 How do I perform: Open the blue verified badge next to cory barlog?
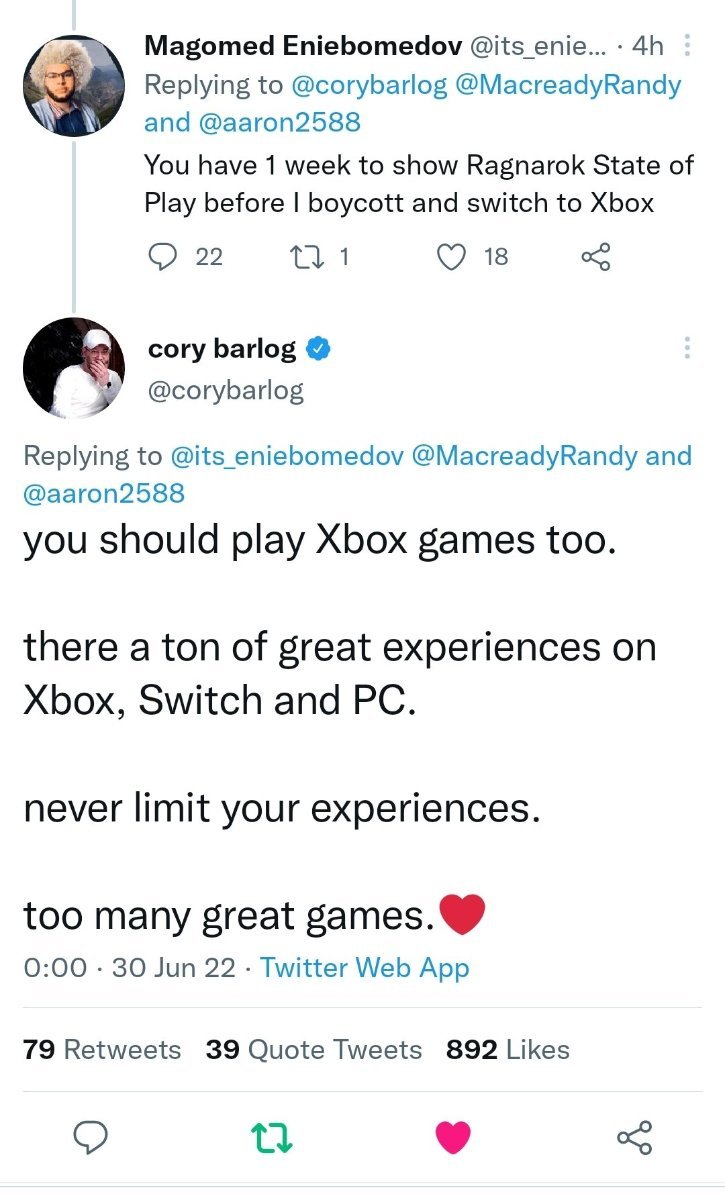tap(318, 349)
